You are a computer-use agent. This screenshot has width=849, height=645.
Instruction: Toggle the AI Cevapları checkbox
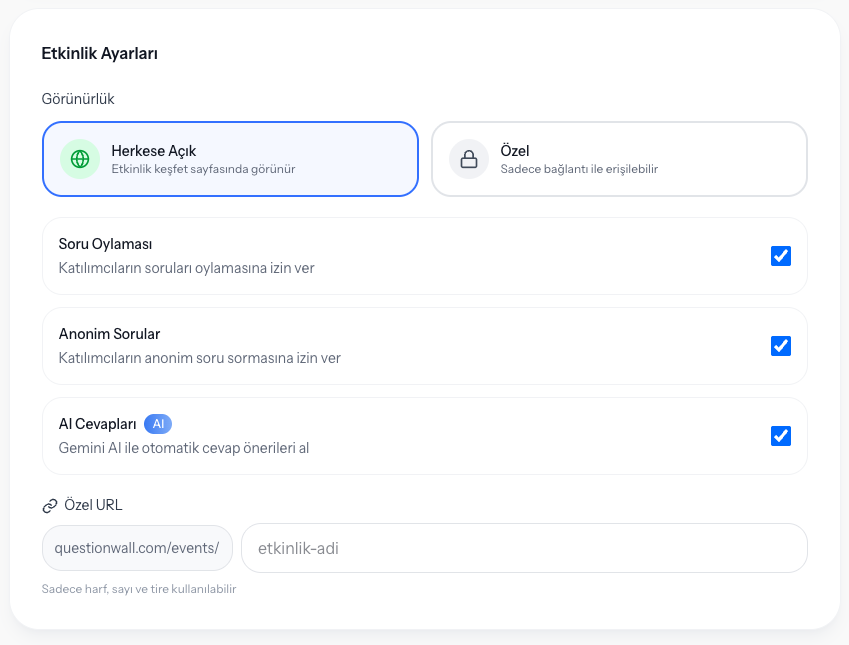pyautogui.click(x=781, y=436)
